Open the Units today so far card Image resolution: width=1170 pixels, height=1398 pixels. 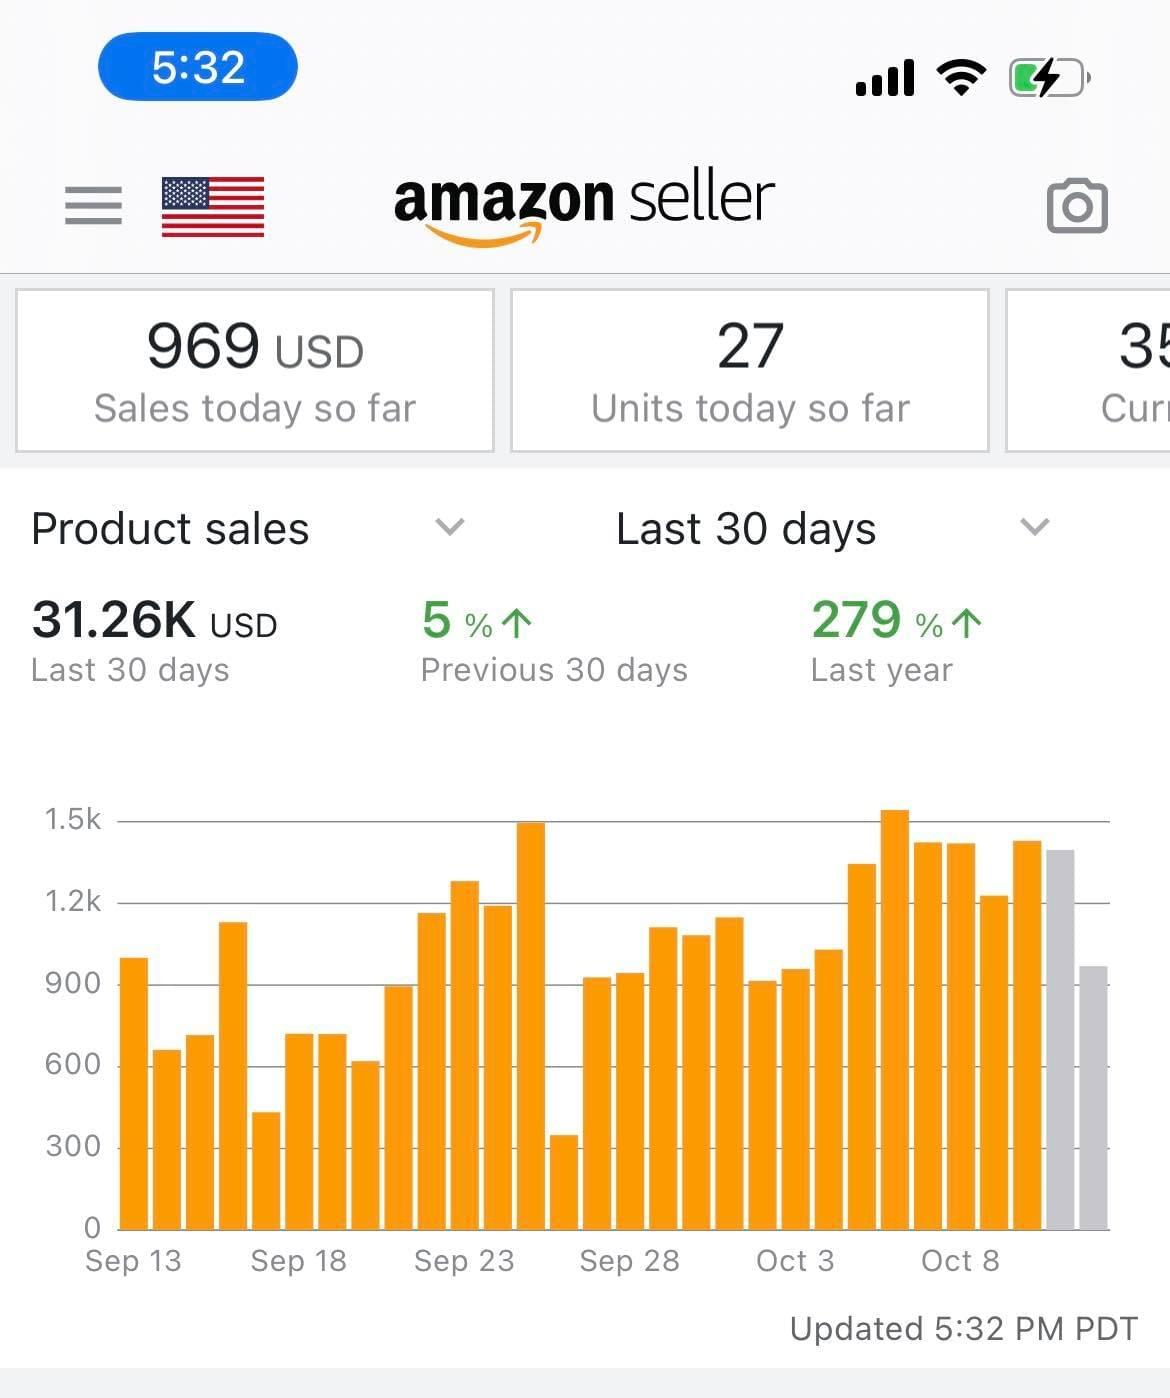[x=750, y=371]
